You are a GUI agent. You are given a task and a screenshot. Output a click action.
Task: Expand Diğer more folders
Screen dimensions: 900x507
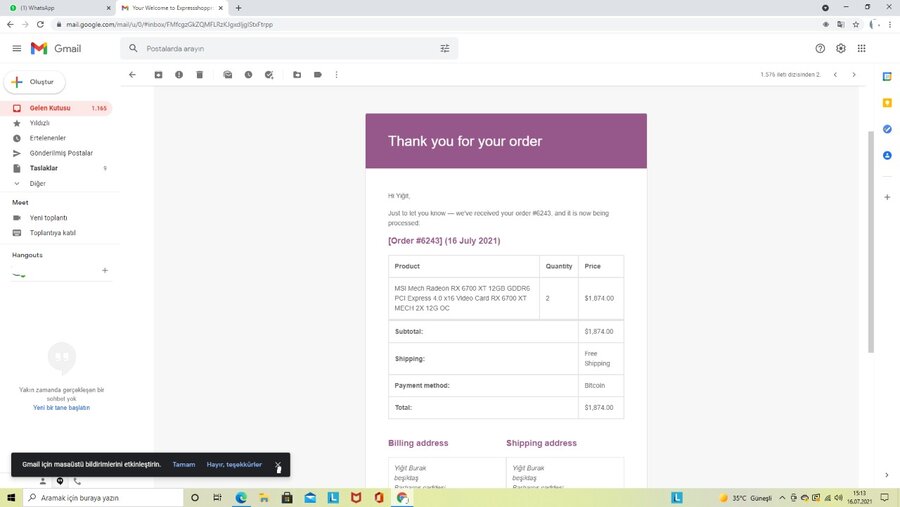pyautogui.click(x=56, y=184)
